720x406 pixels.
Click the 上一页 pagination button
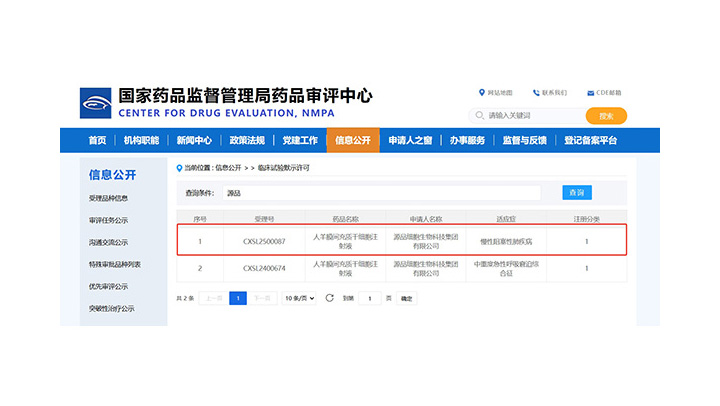tap(214, 298)
